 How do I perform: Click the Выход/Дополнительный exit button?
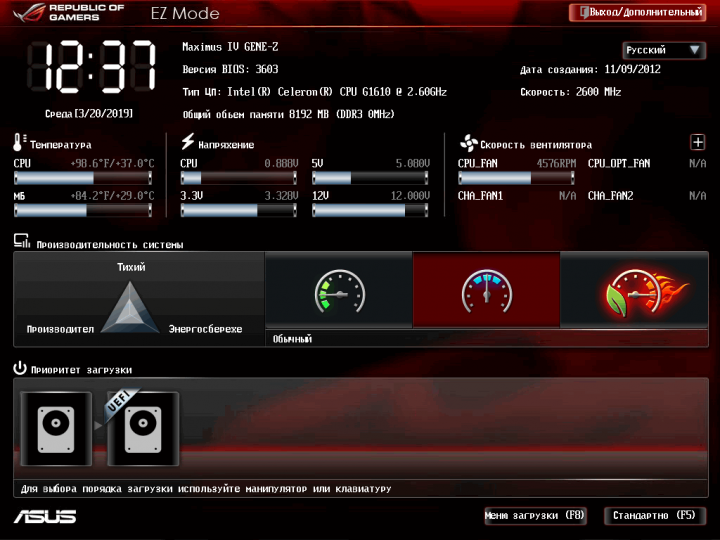click(x=637, y=12)
